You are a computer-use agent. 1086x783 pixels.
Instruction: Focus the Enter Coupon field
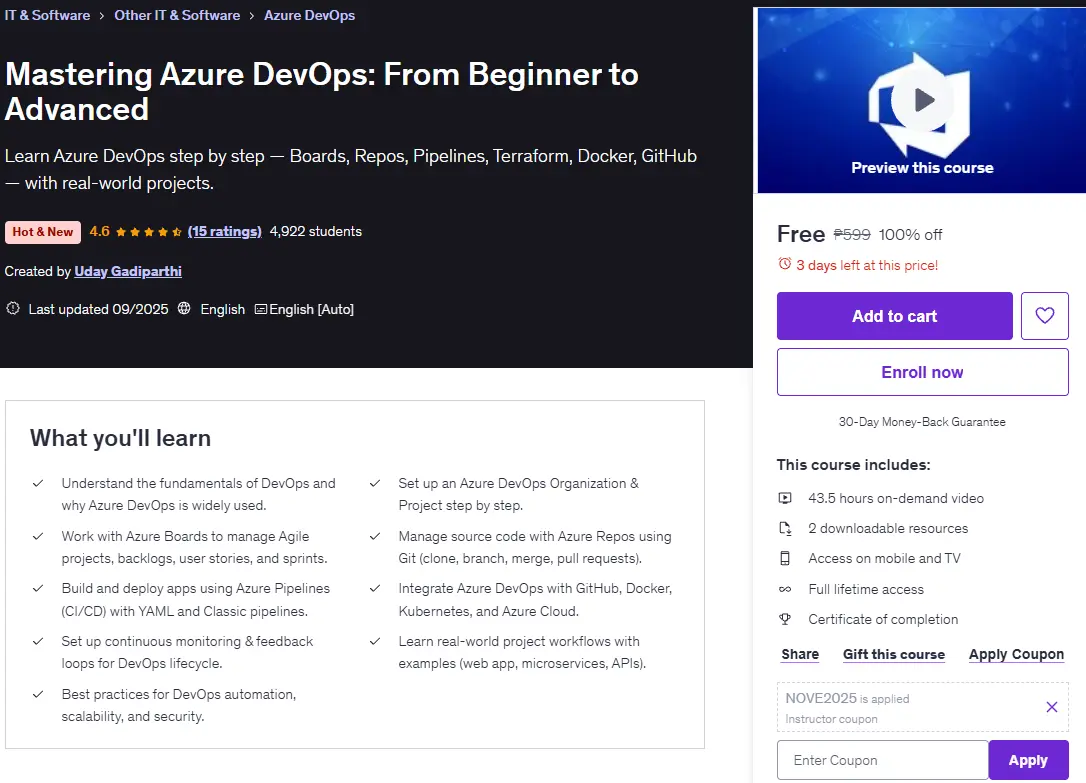[882, 760]
